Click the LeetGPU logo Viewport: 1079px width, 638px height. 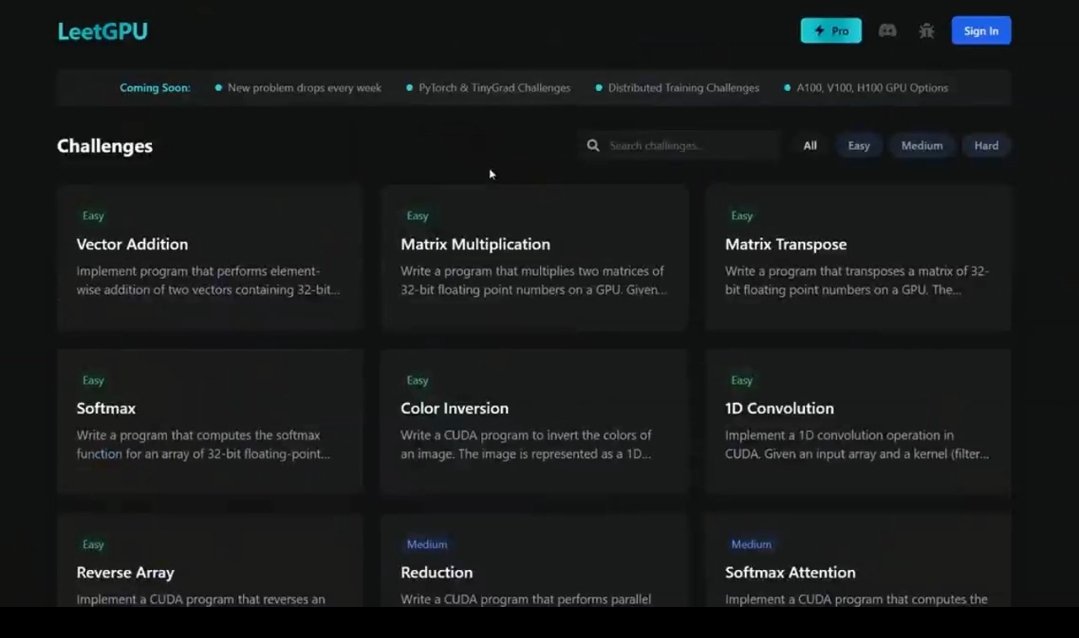(x=103, y=32)
